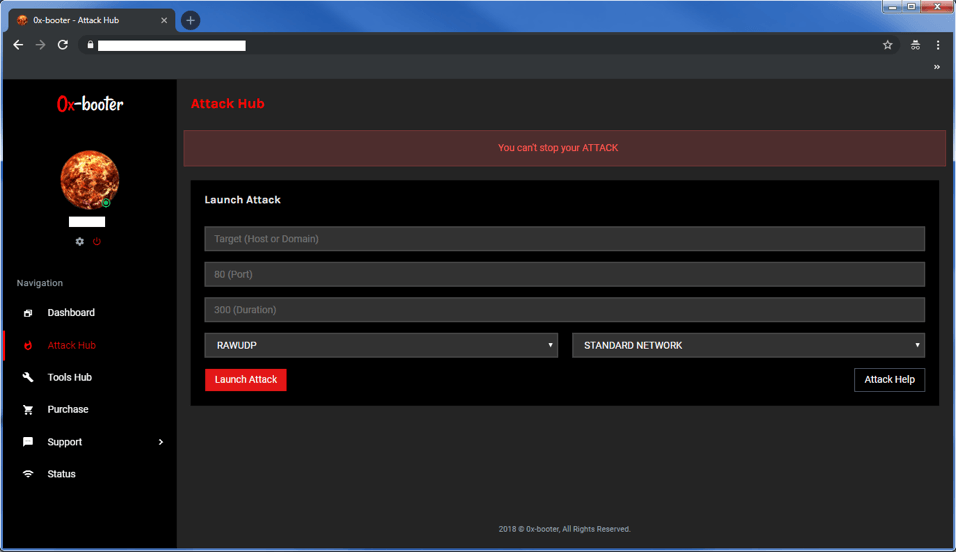Click the red power logout icon

tap(97, 242)
